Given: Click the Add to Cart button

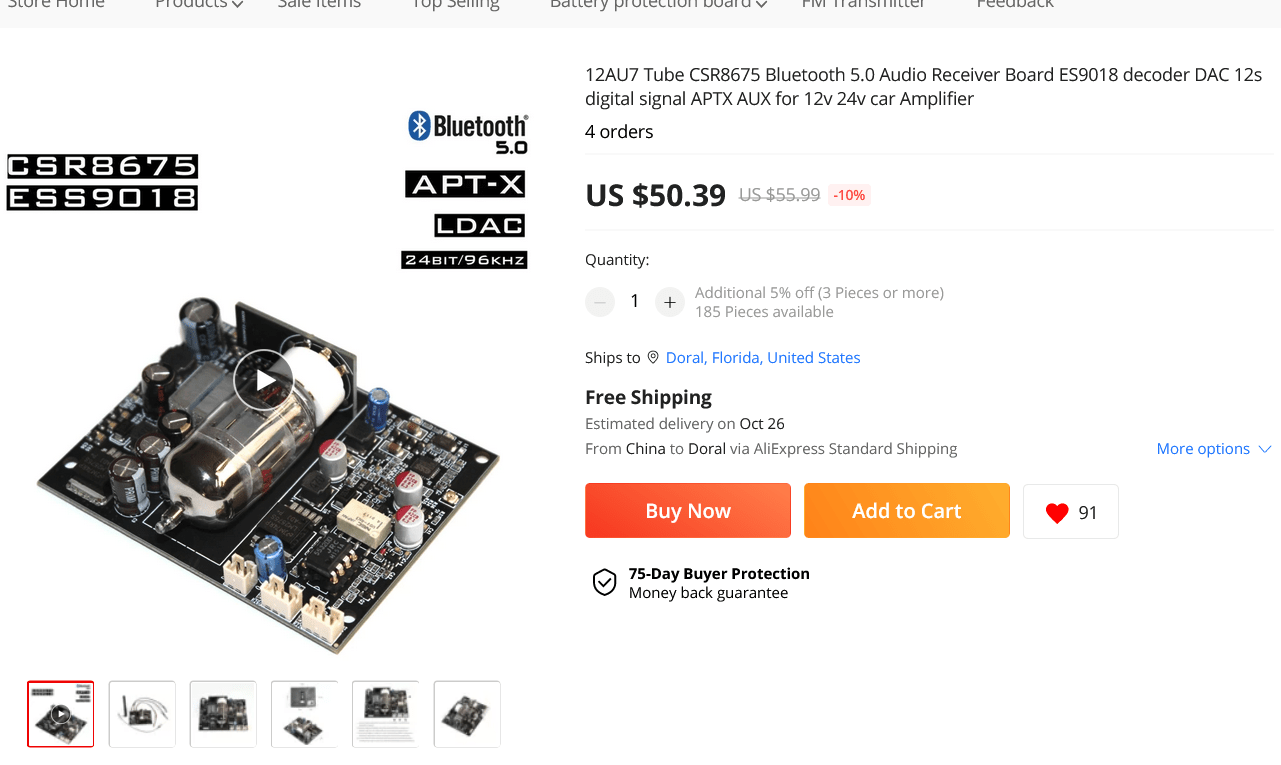Looking at the screenshot, I should pos(907,511).
